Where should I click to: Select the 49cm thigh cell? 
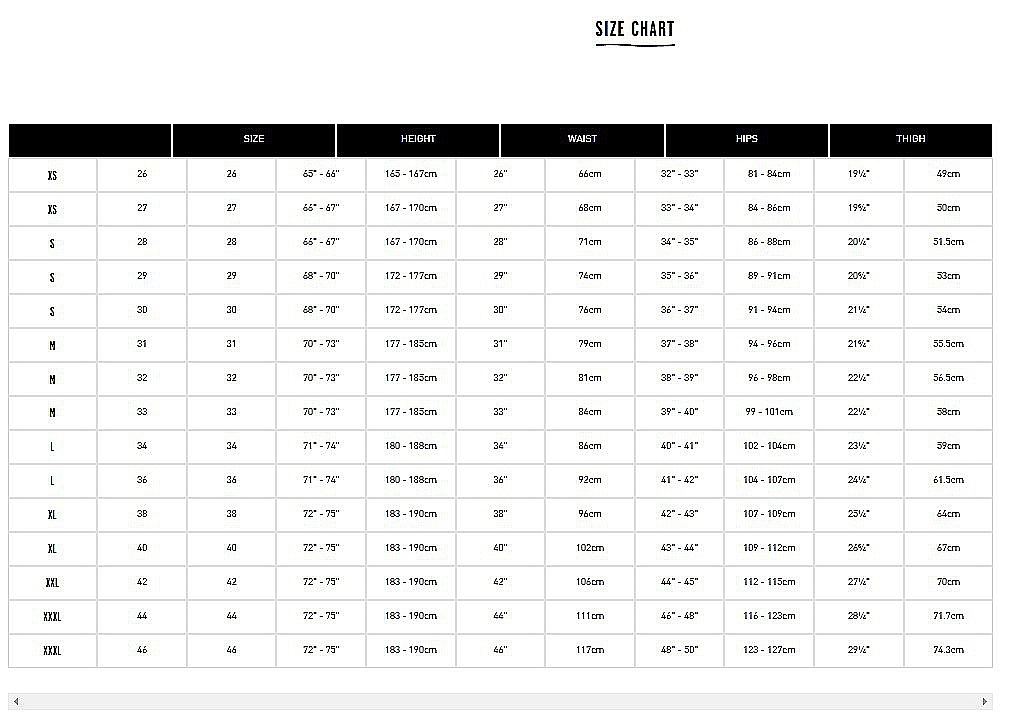pos(948,174)
